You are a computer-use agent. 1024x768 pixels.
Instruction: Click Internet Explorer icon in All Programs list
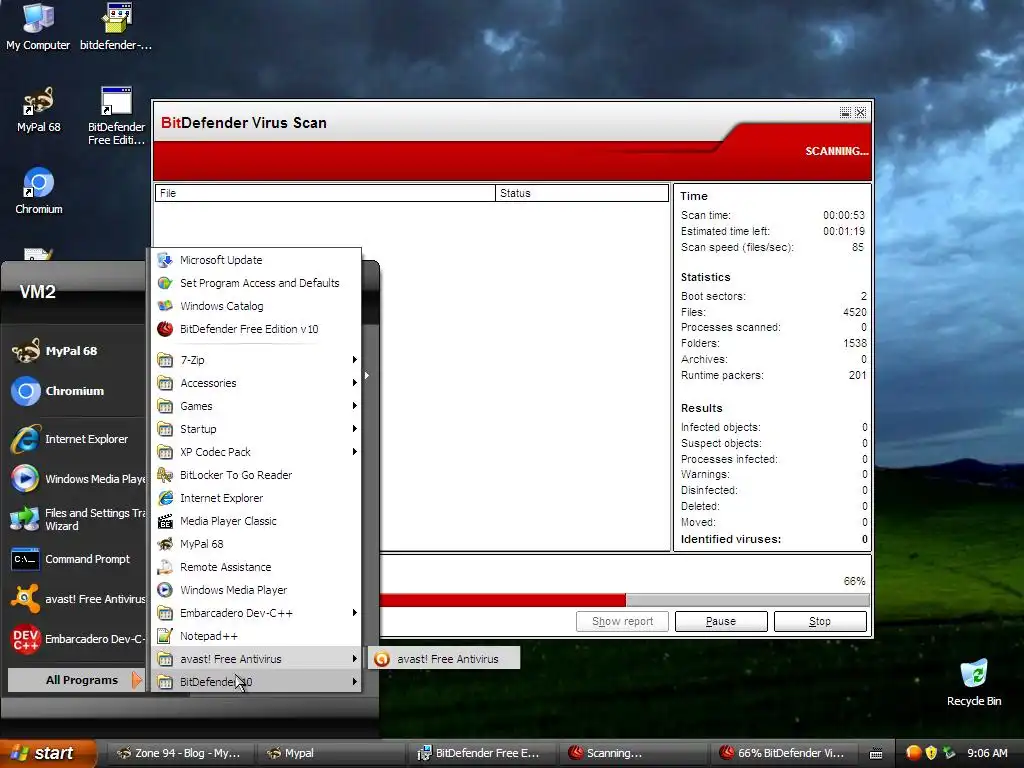coord(165,498)
